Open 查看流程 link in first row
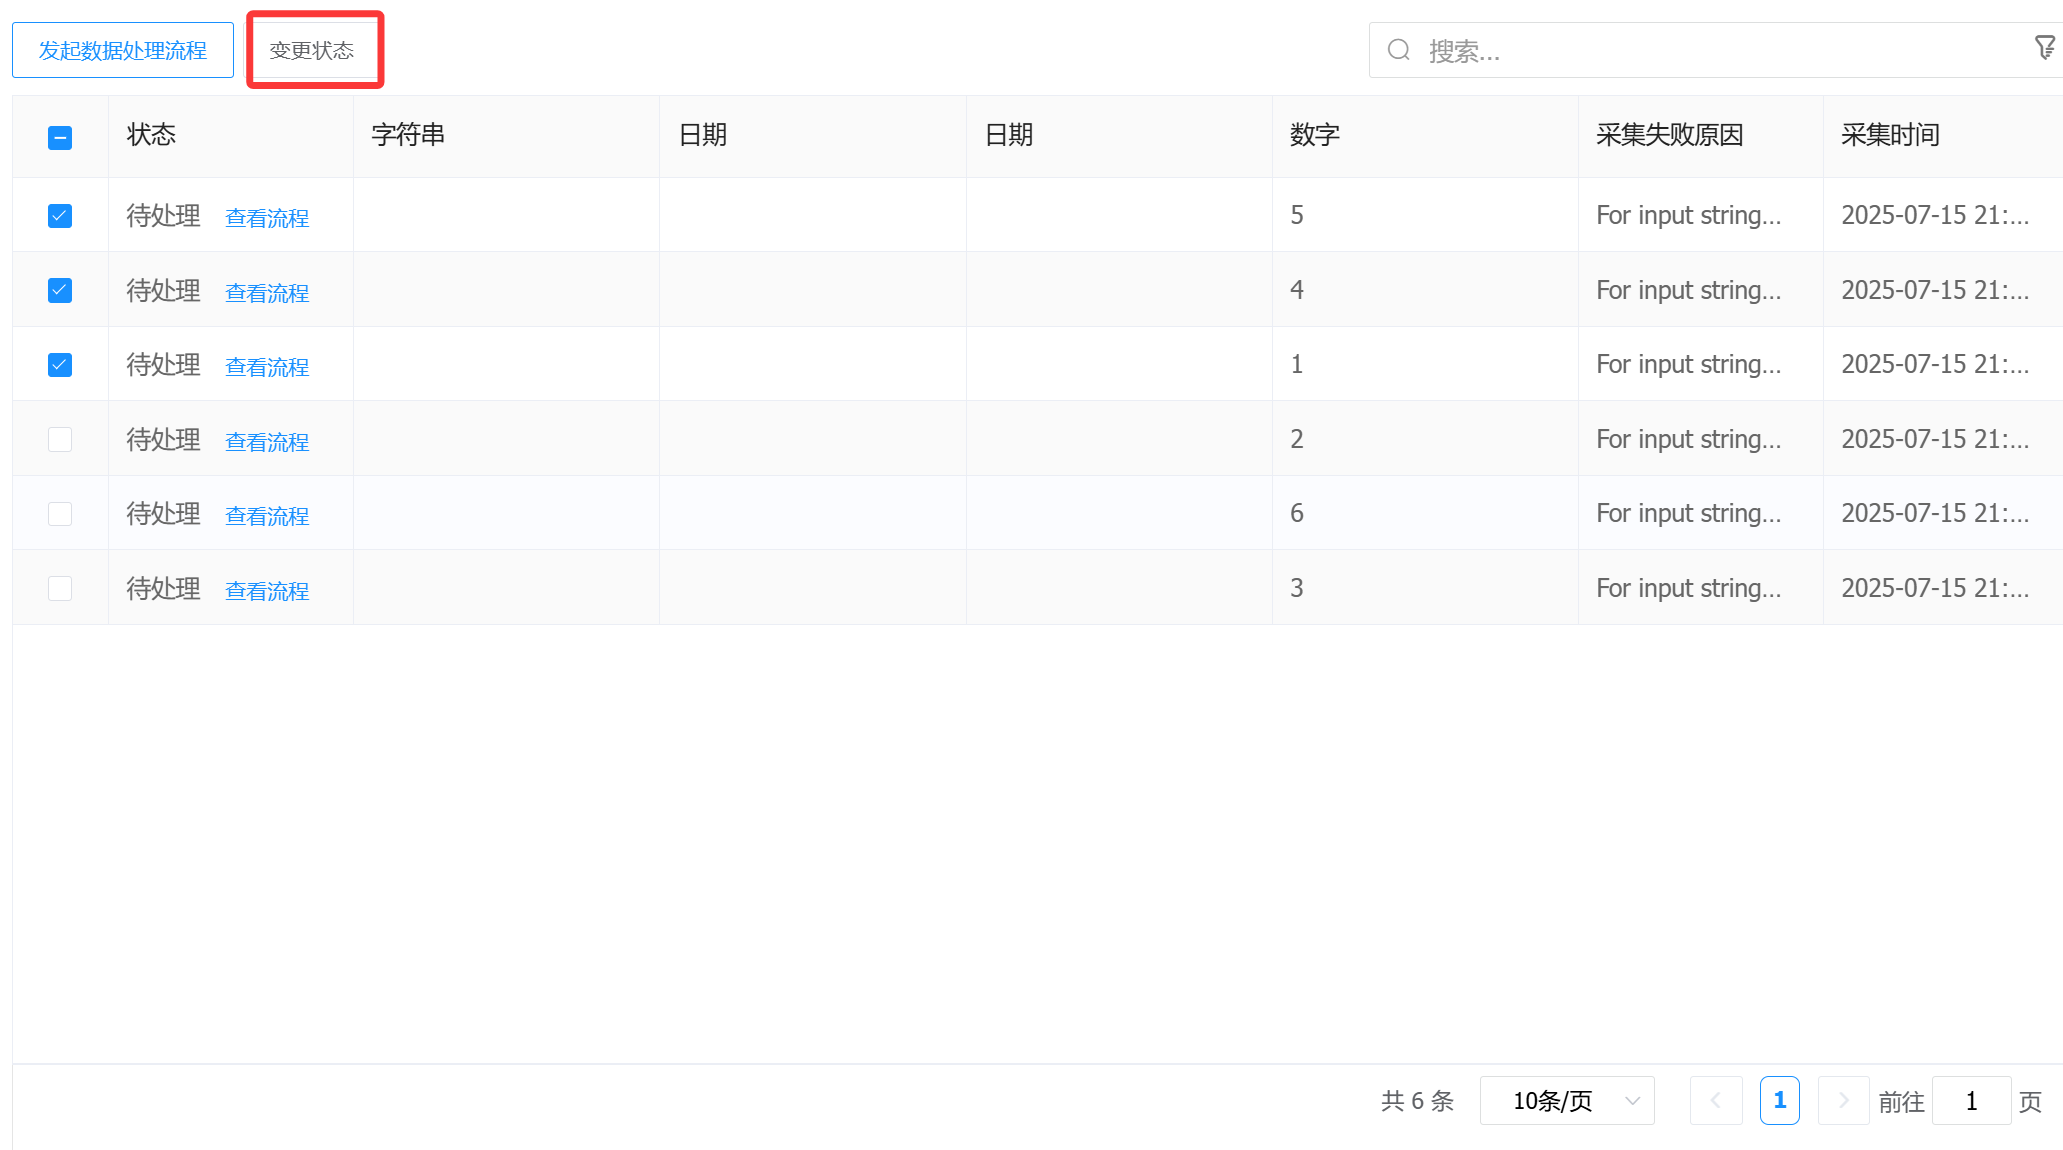The height and width of the screenshot is (1150, 2063). (267, 218)
